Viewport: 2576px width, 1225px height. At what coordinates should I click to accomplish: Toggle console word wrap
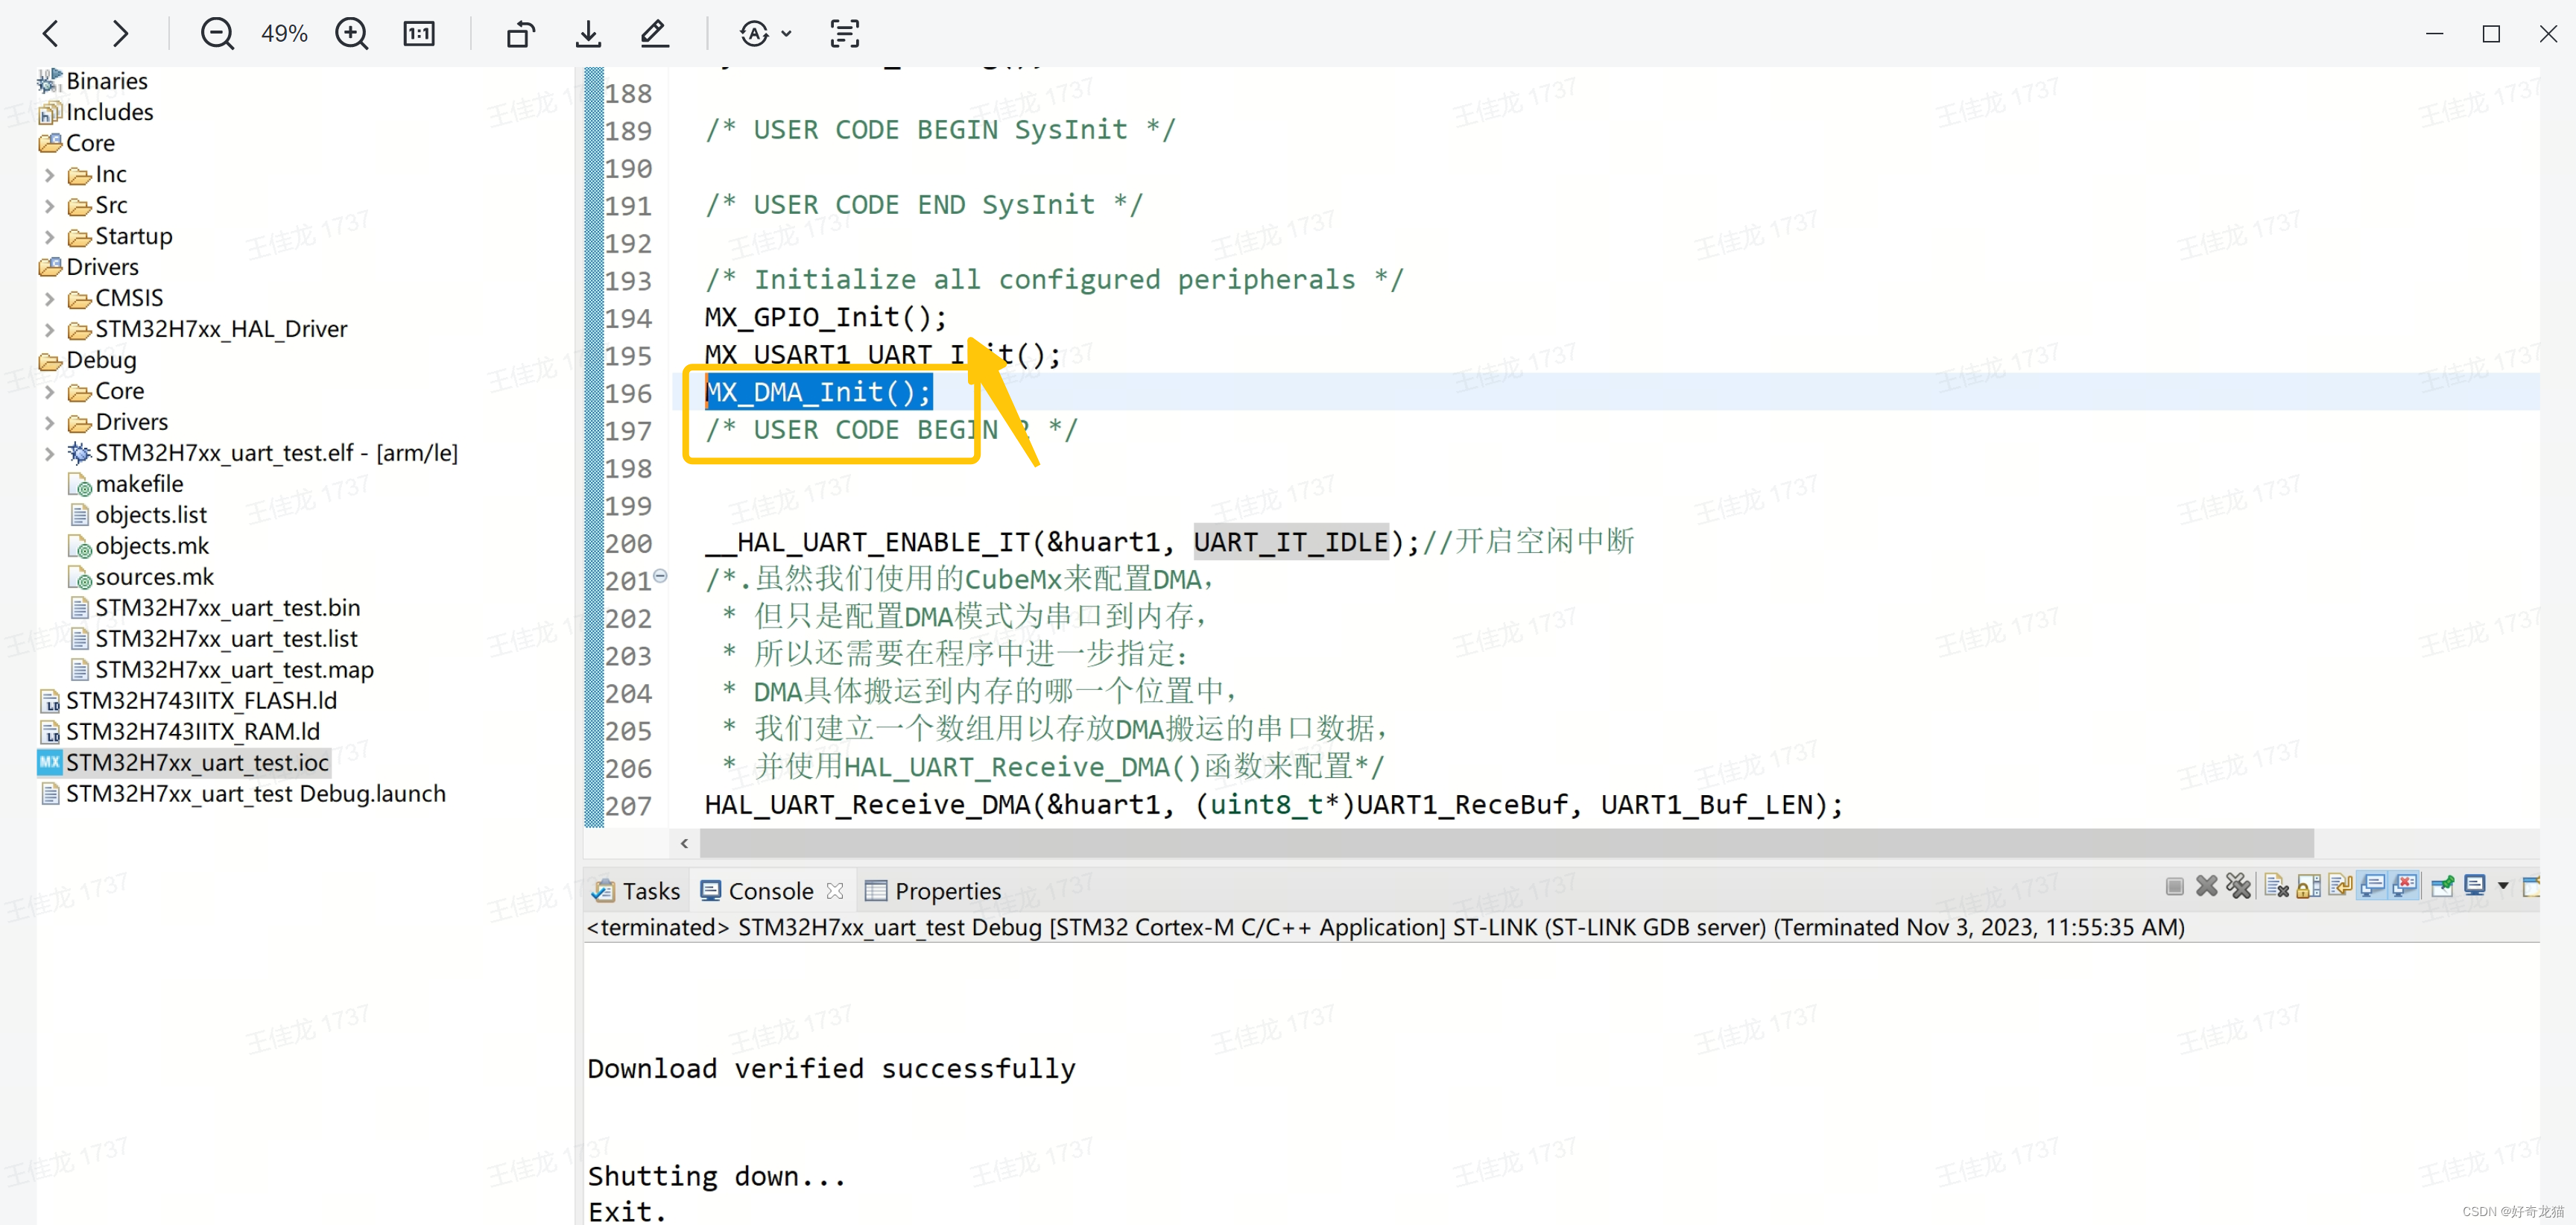2340,886
